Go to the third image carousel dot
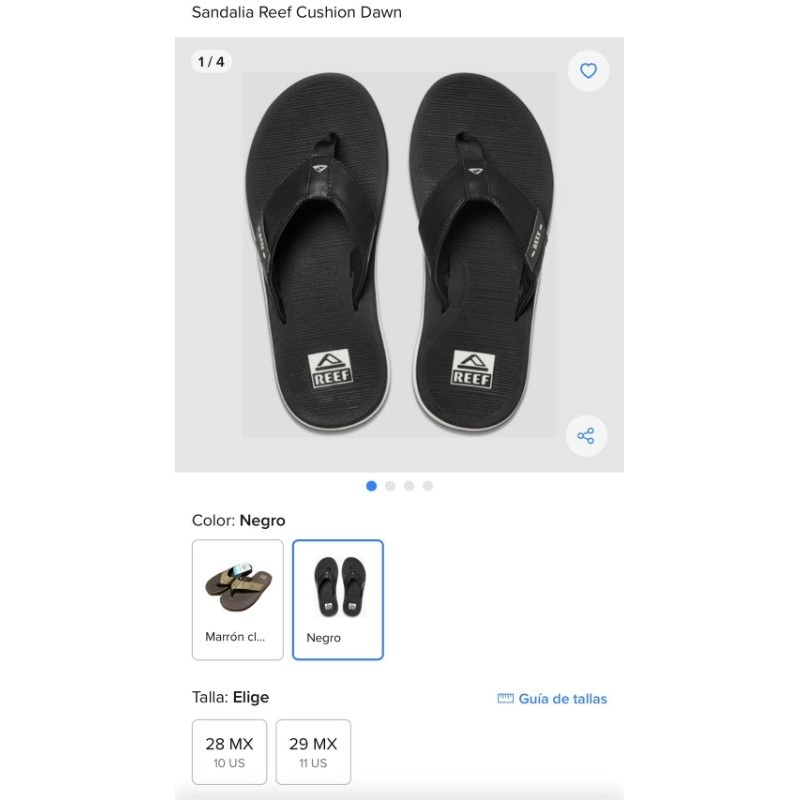Viewport: 800px width, 800px height. 409,486
